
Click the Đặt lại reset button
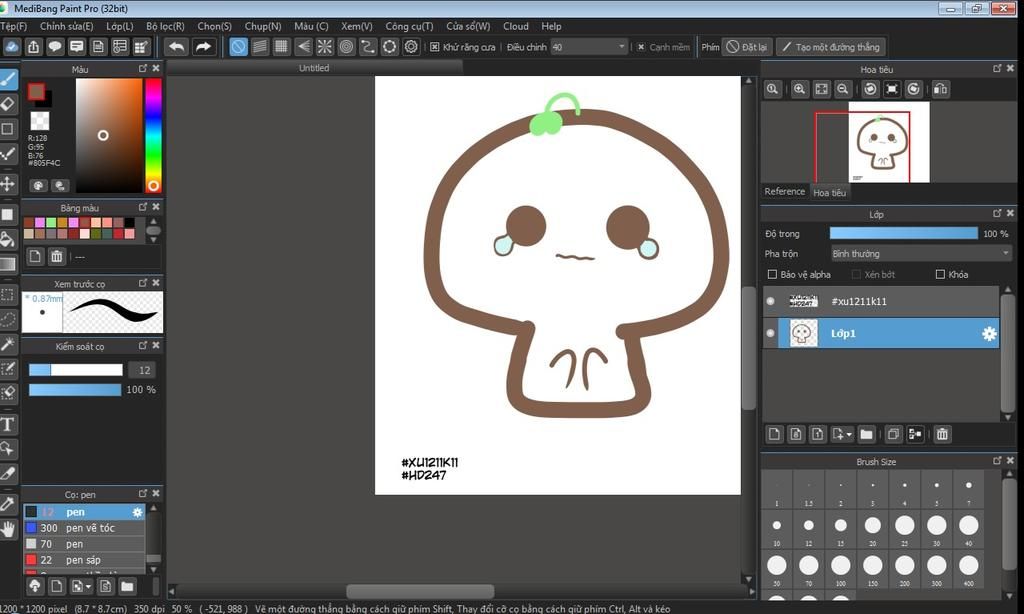(747, 47)
